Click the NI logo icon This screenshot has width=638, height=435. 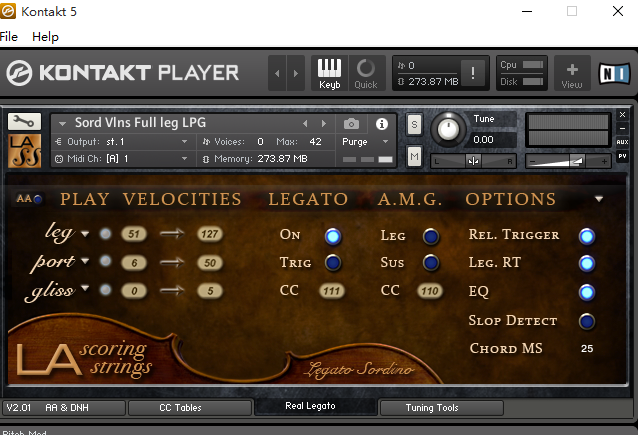(x=614, y=74)
